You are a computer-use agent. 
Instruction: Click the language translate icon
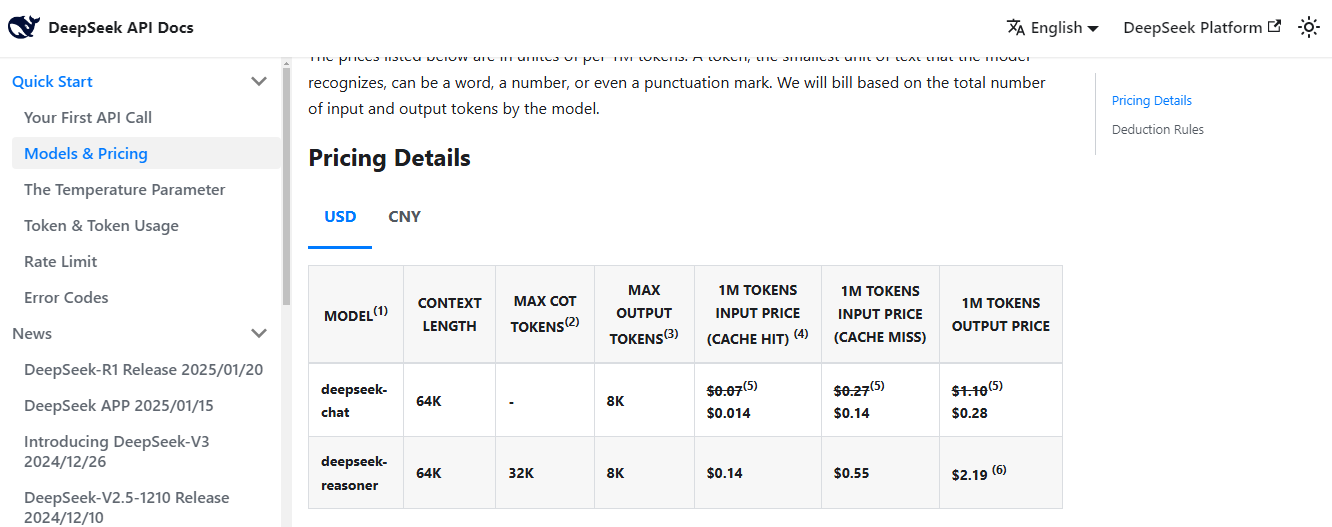pyautogui.click(x=1016, y=28)
